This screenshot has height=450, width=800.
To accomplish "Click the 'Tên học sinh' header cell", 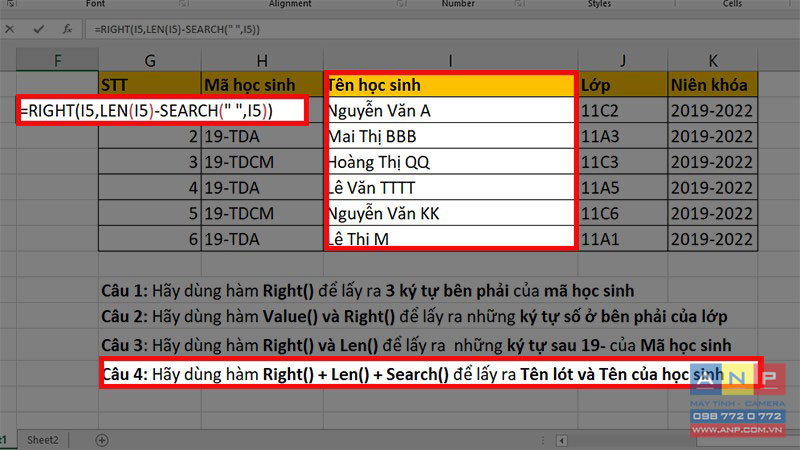I will 451,85.
